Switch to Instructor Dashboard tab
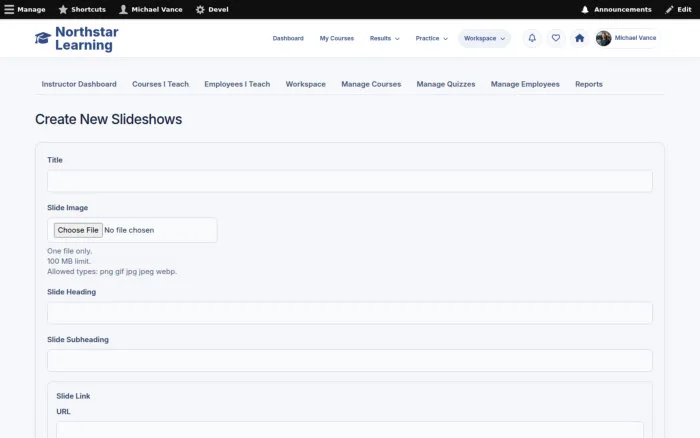Image resolution: width=700 pixels, height=438 pixels. (79, 84)
